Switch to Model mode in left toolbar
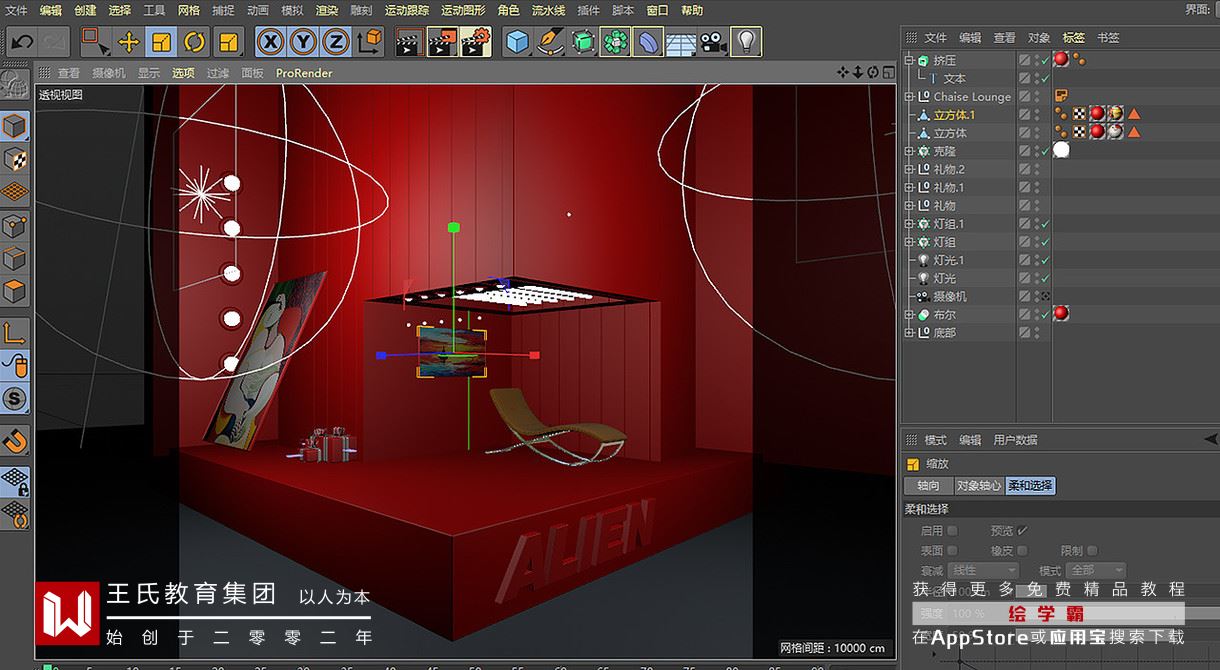Viewport: 1220px width, 670px height. pos(15,126)
